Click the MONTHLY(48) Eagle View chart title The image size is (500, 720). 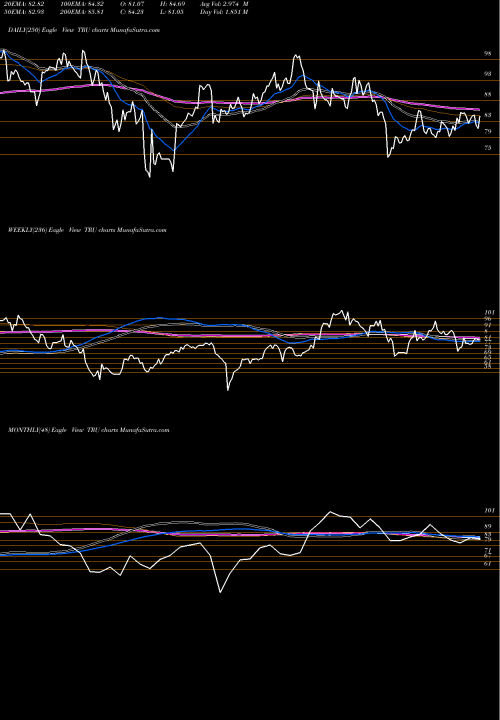89,430
